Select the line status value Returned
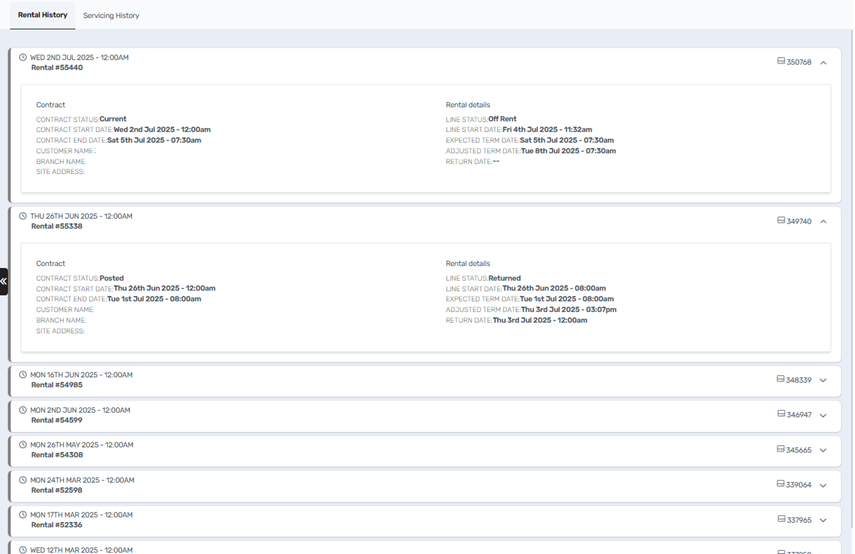This screenshot has width=855, height=554. pos(504,278)
